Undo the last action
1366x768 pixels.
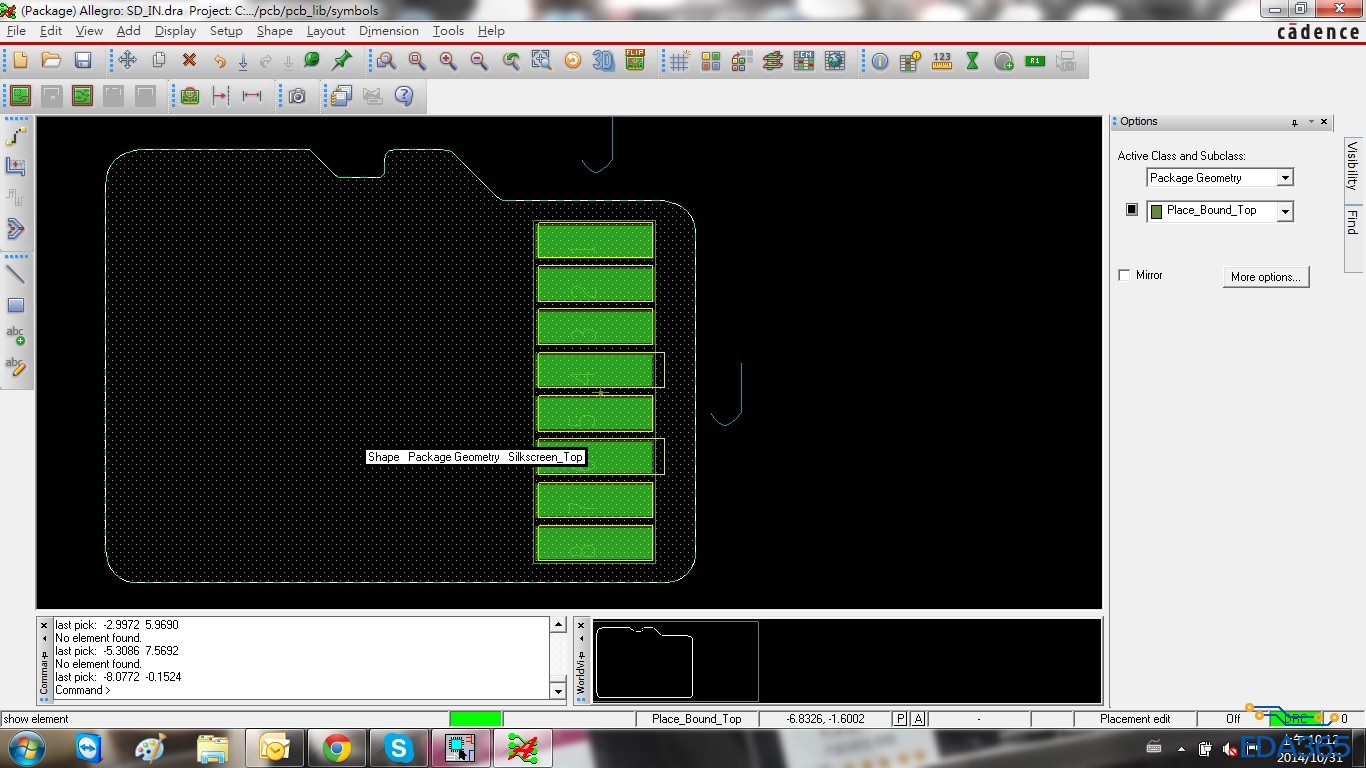(x=219, y=61)
